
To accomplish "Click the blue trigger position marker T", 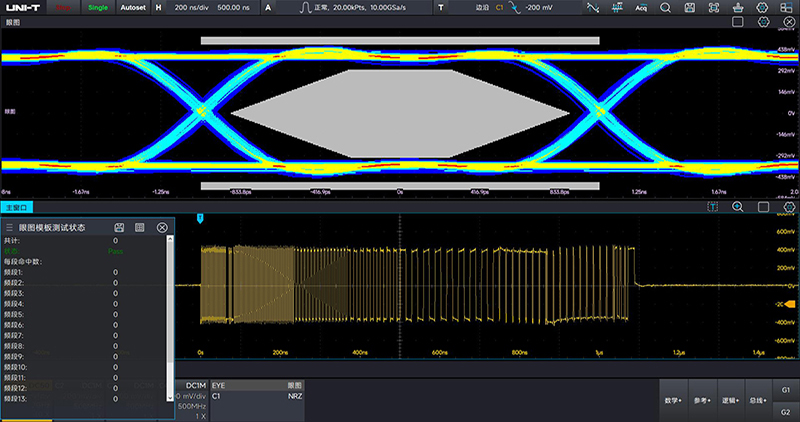I will (x=200, y=218).
